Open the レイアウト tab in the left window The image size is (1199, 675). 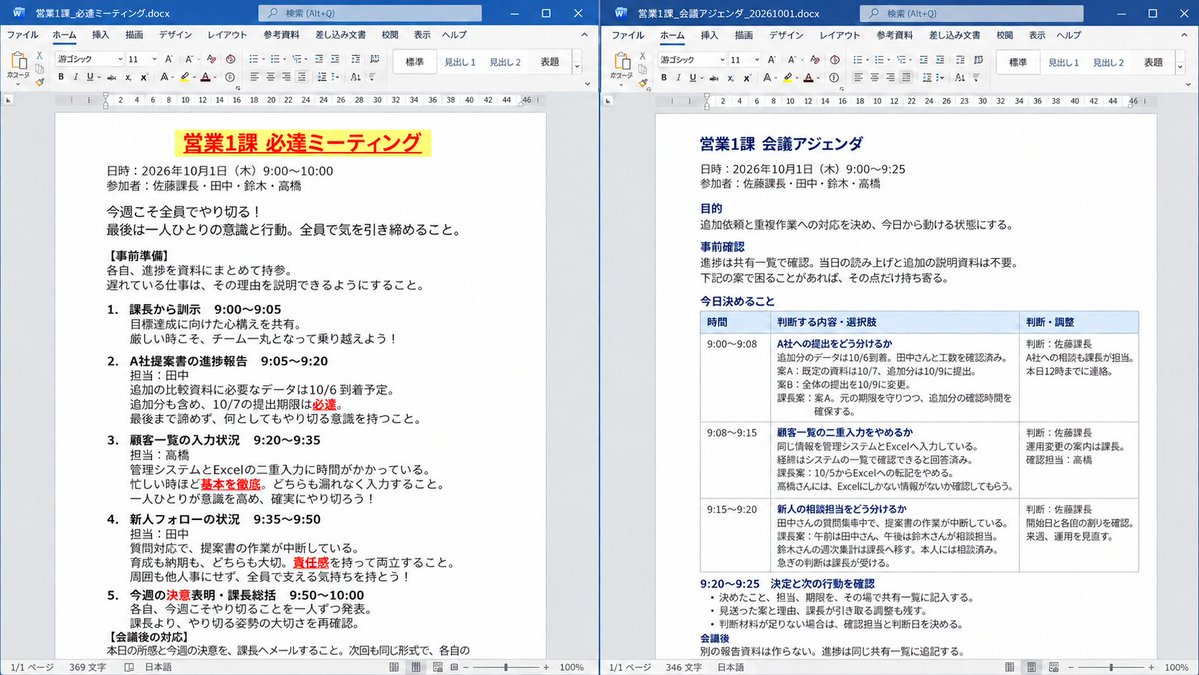coord(227,34)
